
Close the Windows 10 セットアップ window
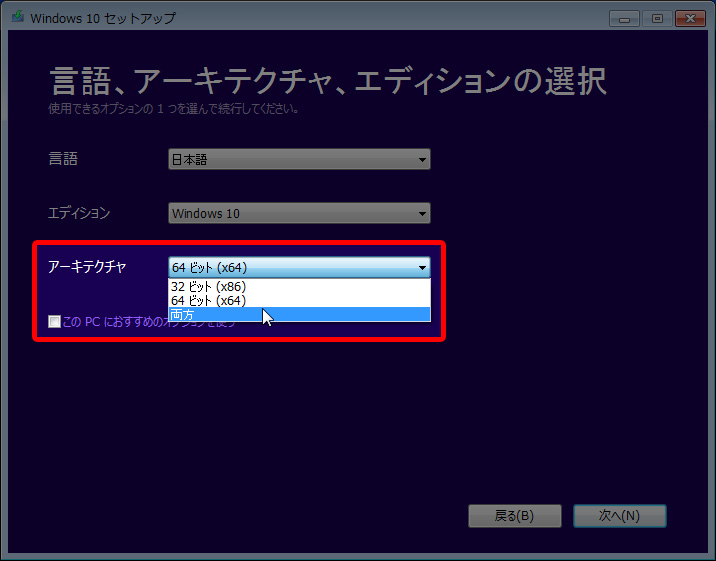690,17
